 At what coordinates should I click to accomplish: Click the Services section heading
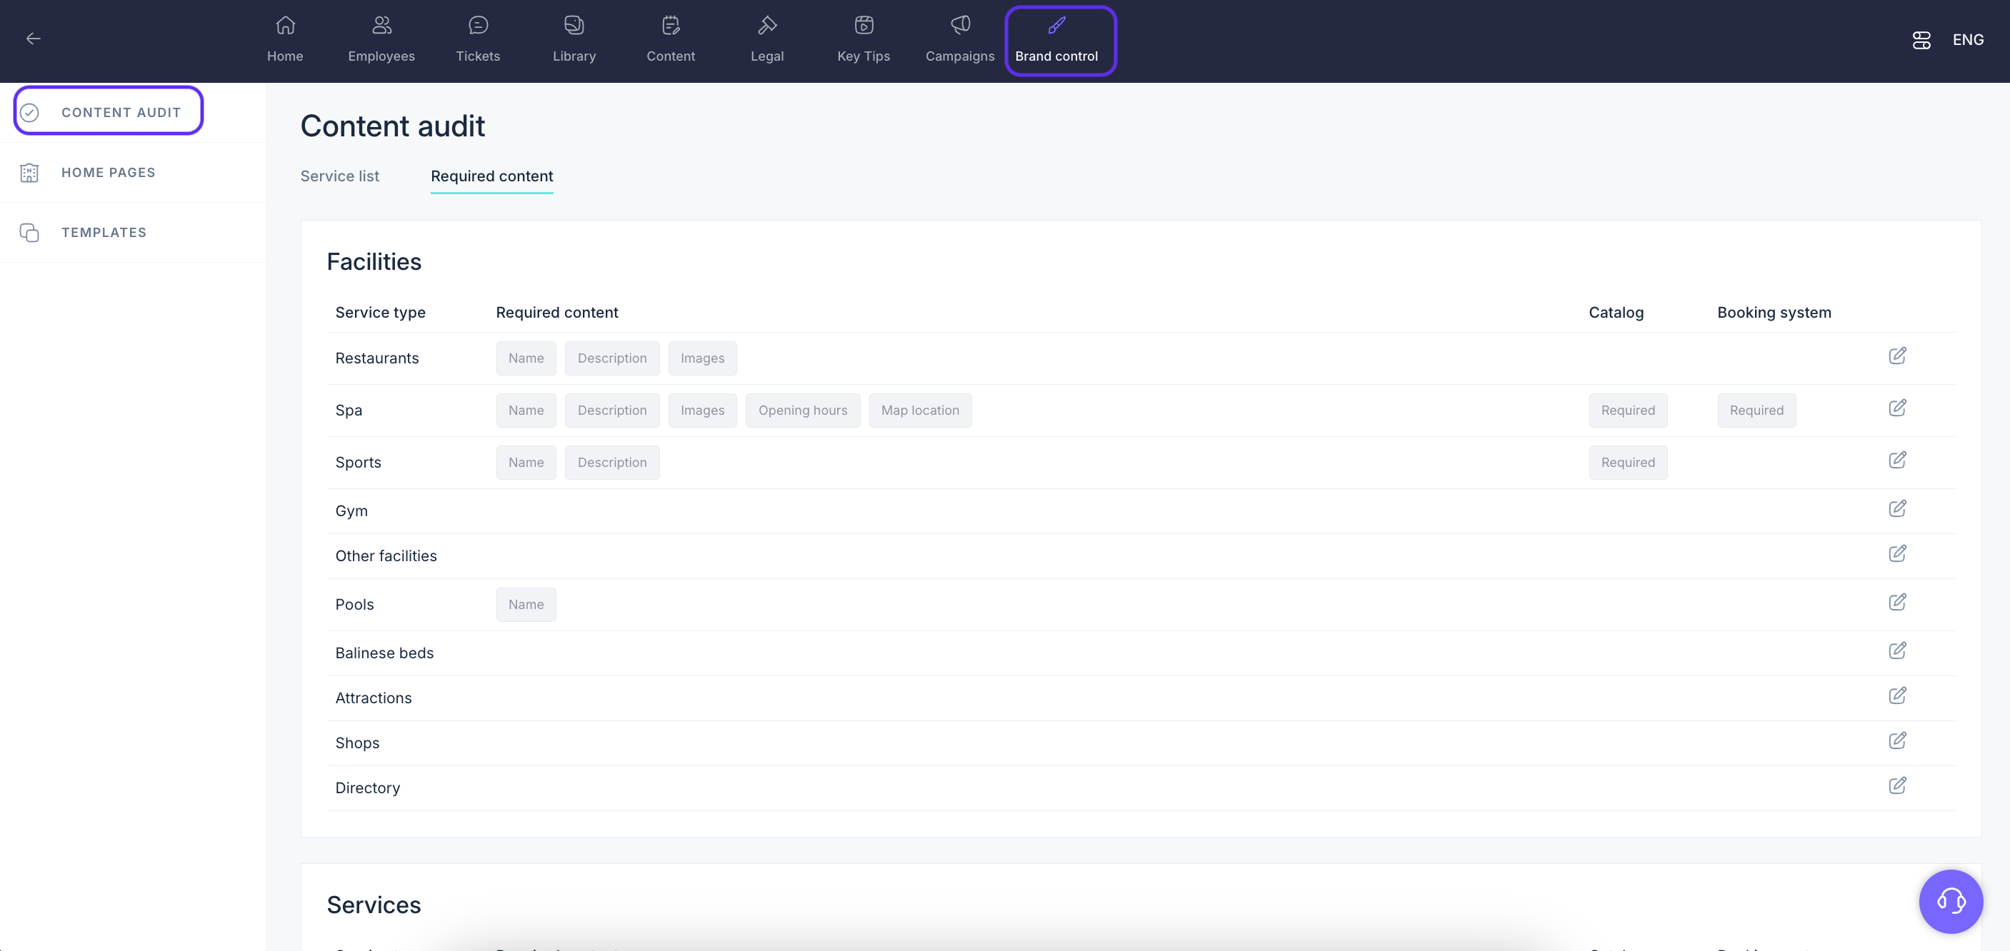(374, 905)
